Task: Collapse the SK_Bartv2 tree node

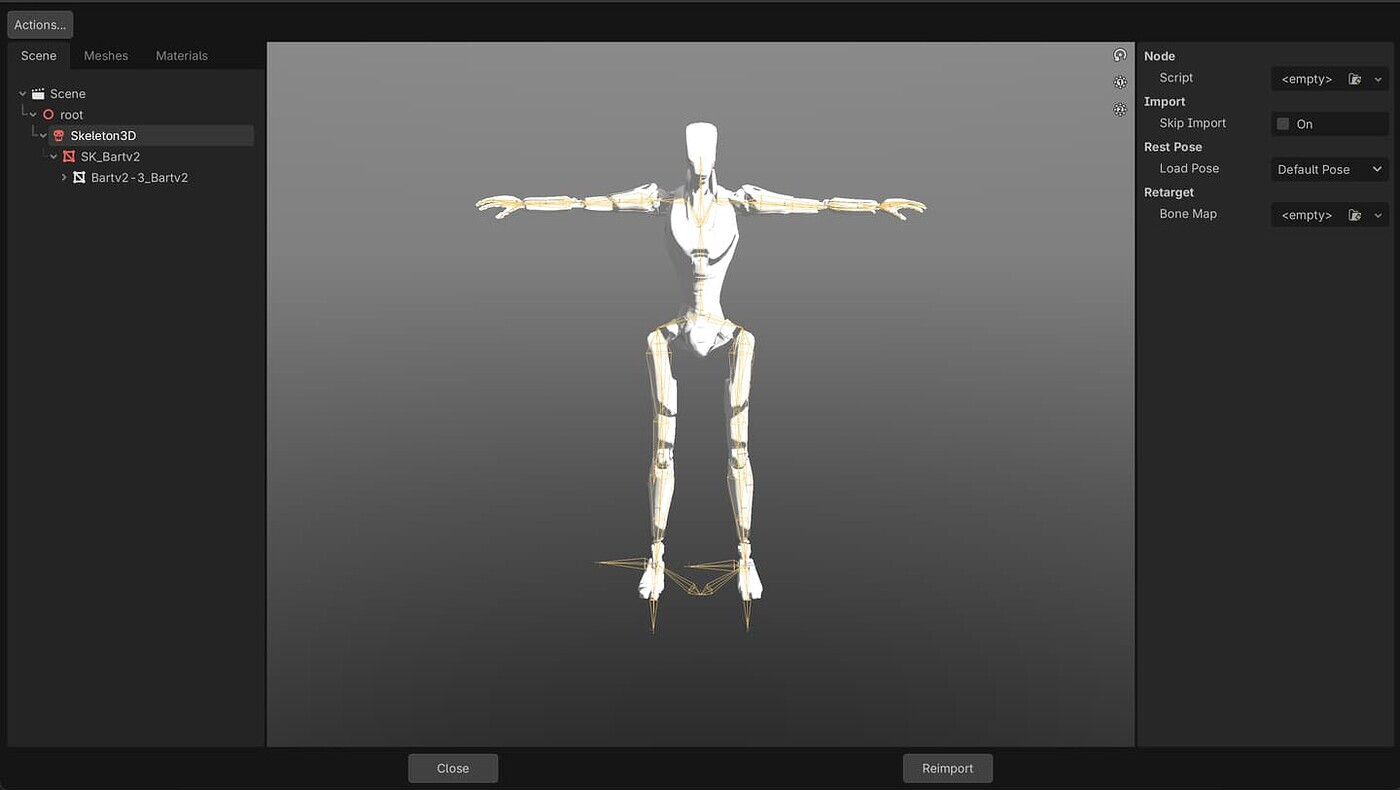Action: tap(54, 157)
